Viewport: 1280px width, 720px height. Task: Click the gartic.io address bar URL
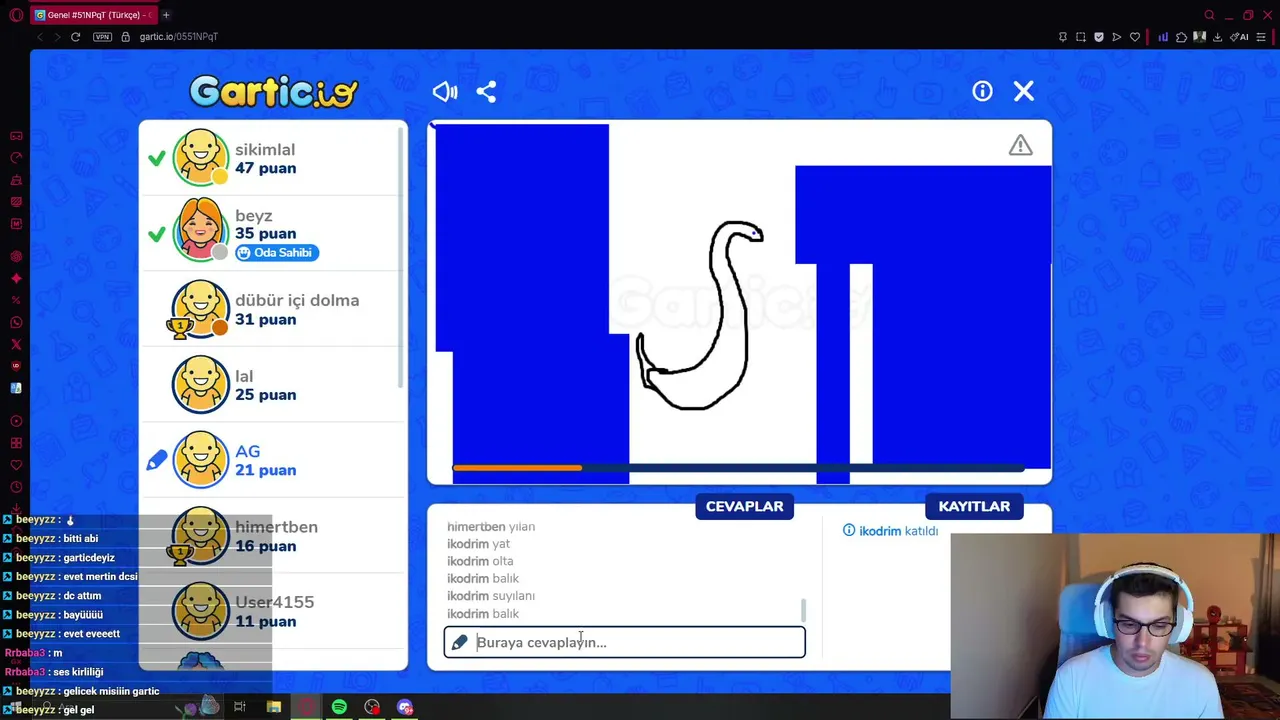click(x=179, y=37)
